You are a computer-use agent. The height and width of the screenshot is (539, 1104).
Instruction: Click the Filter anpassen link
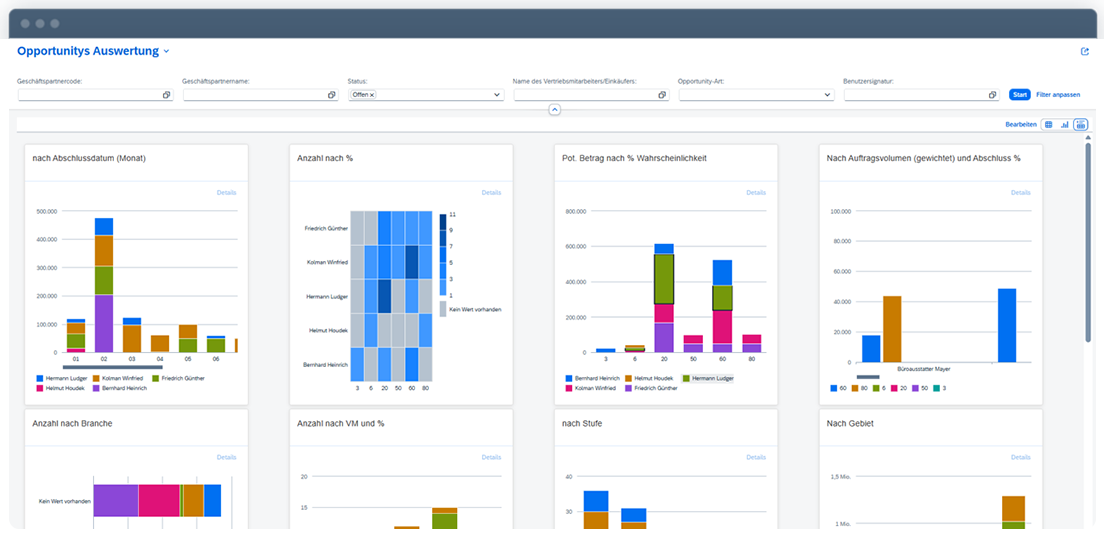1057,95
